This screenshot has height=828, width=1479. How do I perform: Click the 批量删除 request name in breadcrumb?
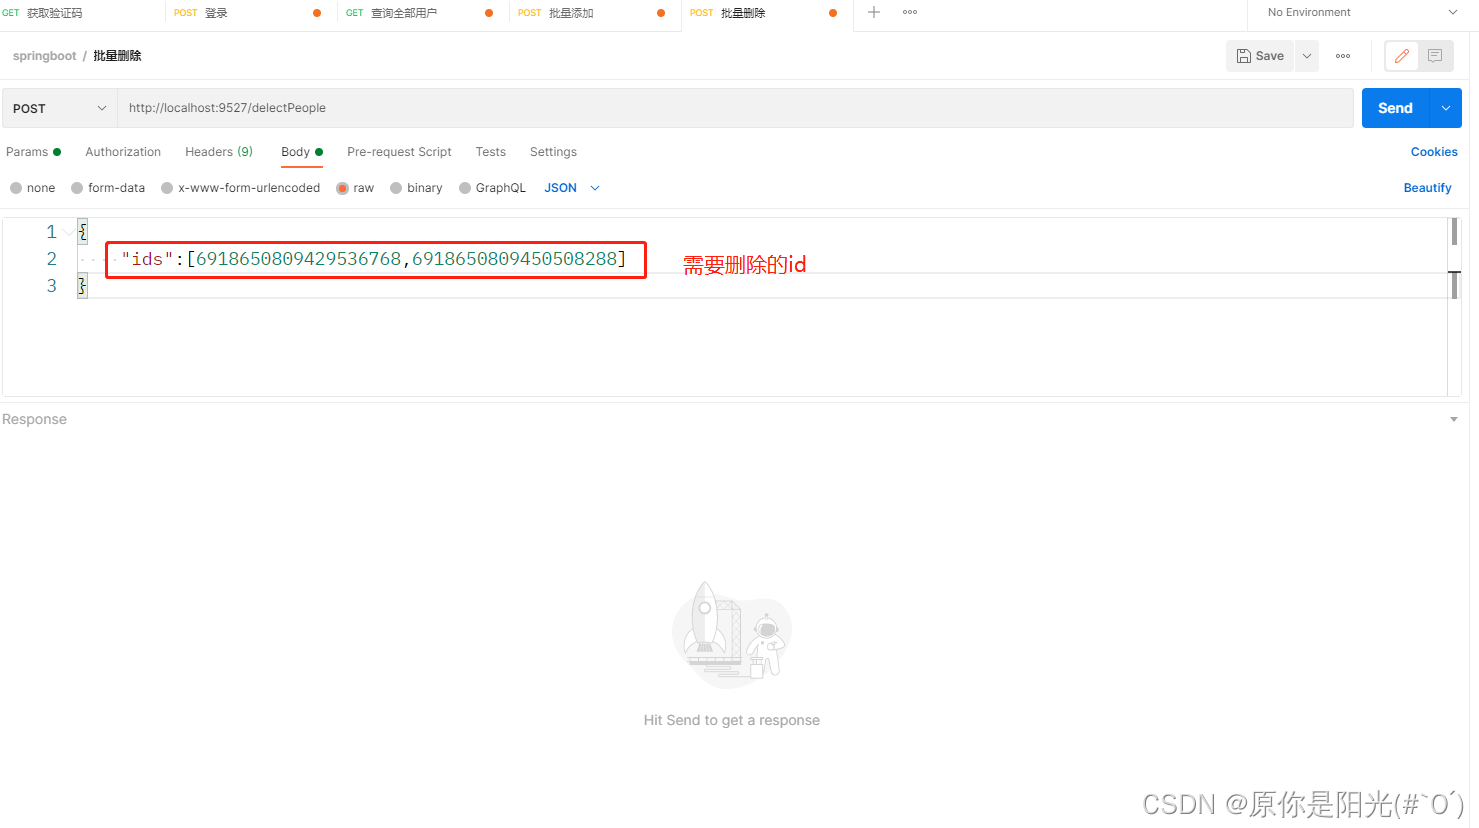[117, 56]
